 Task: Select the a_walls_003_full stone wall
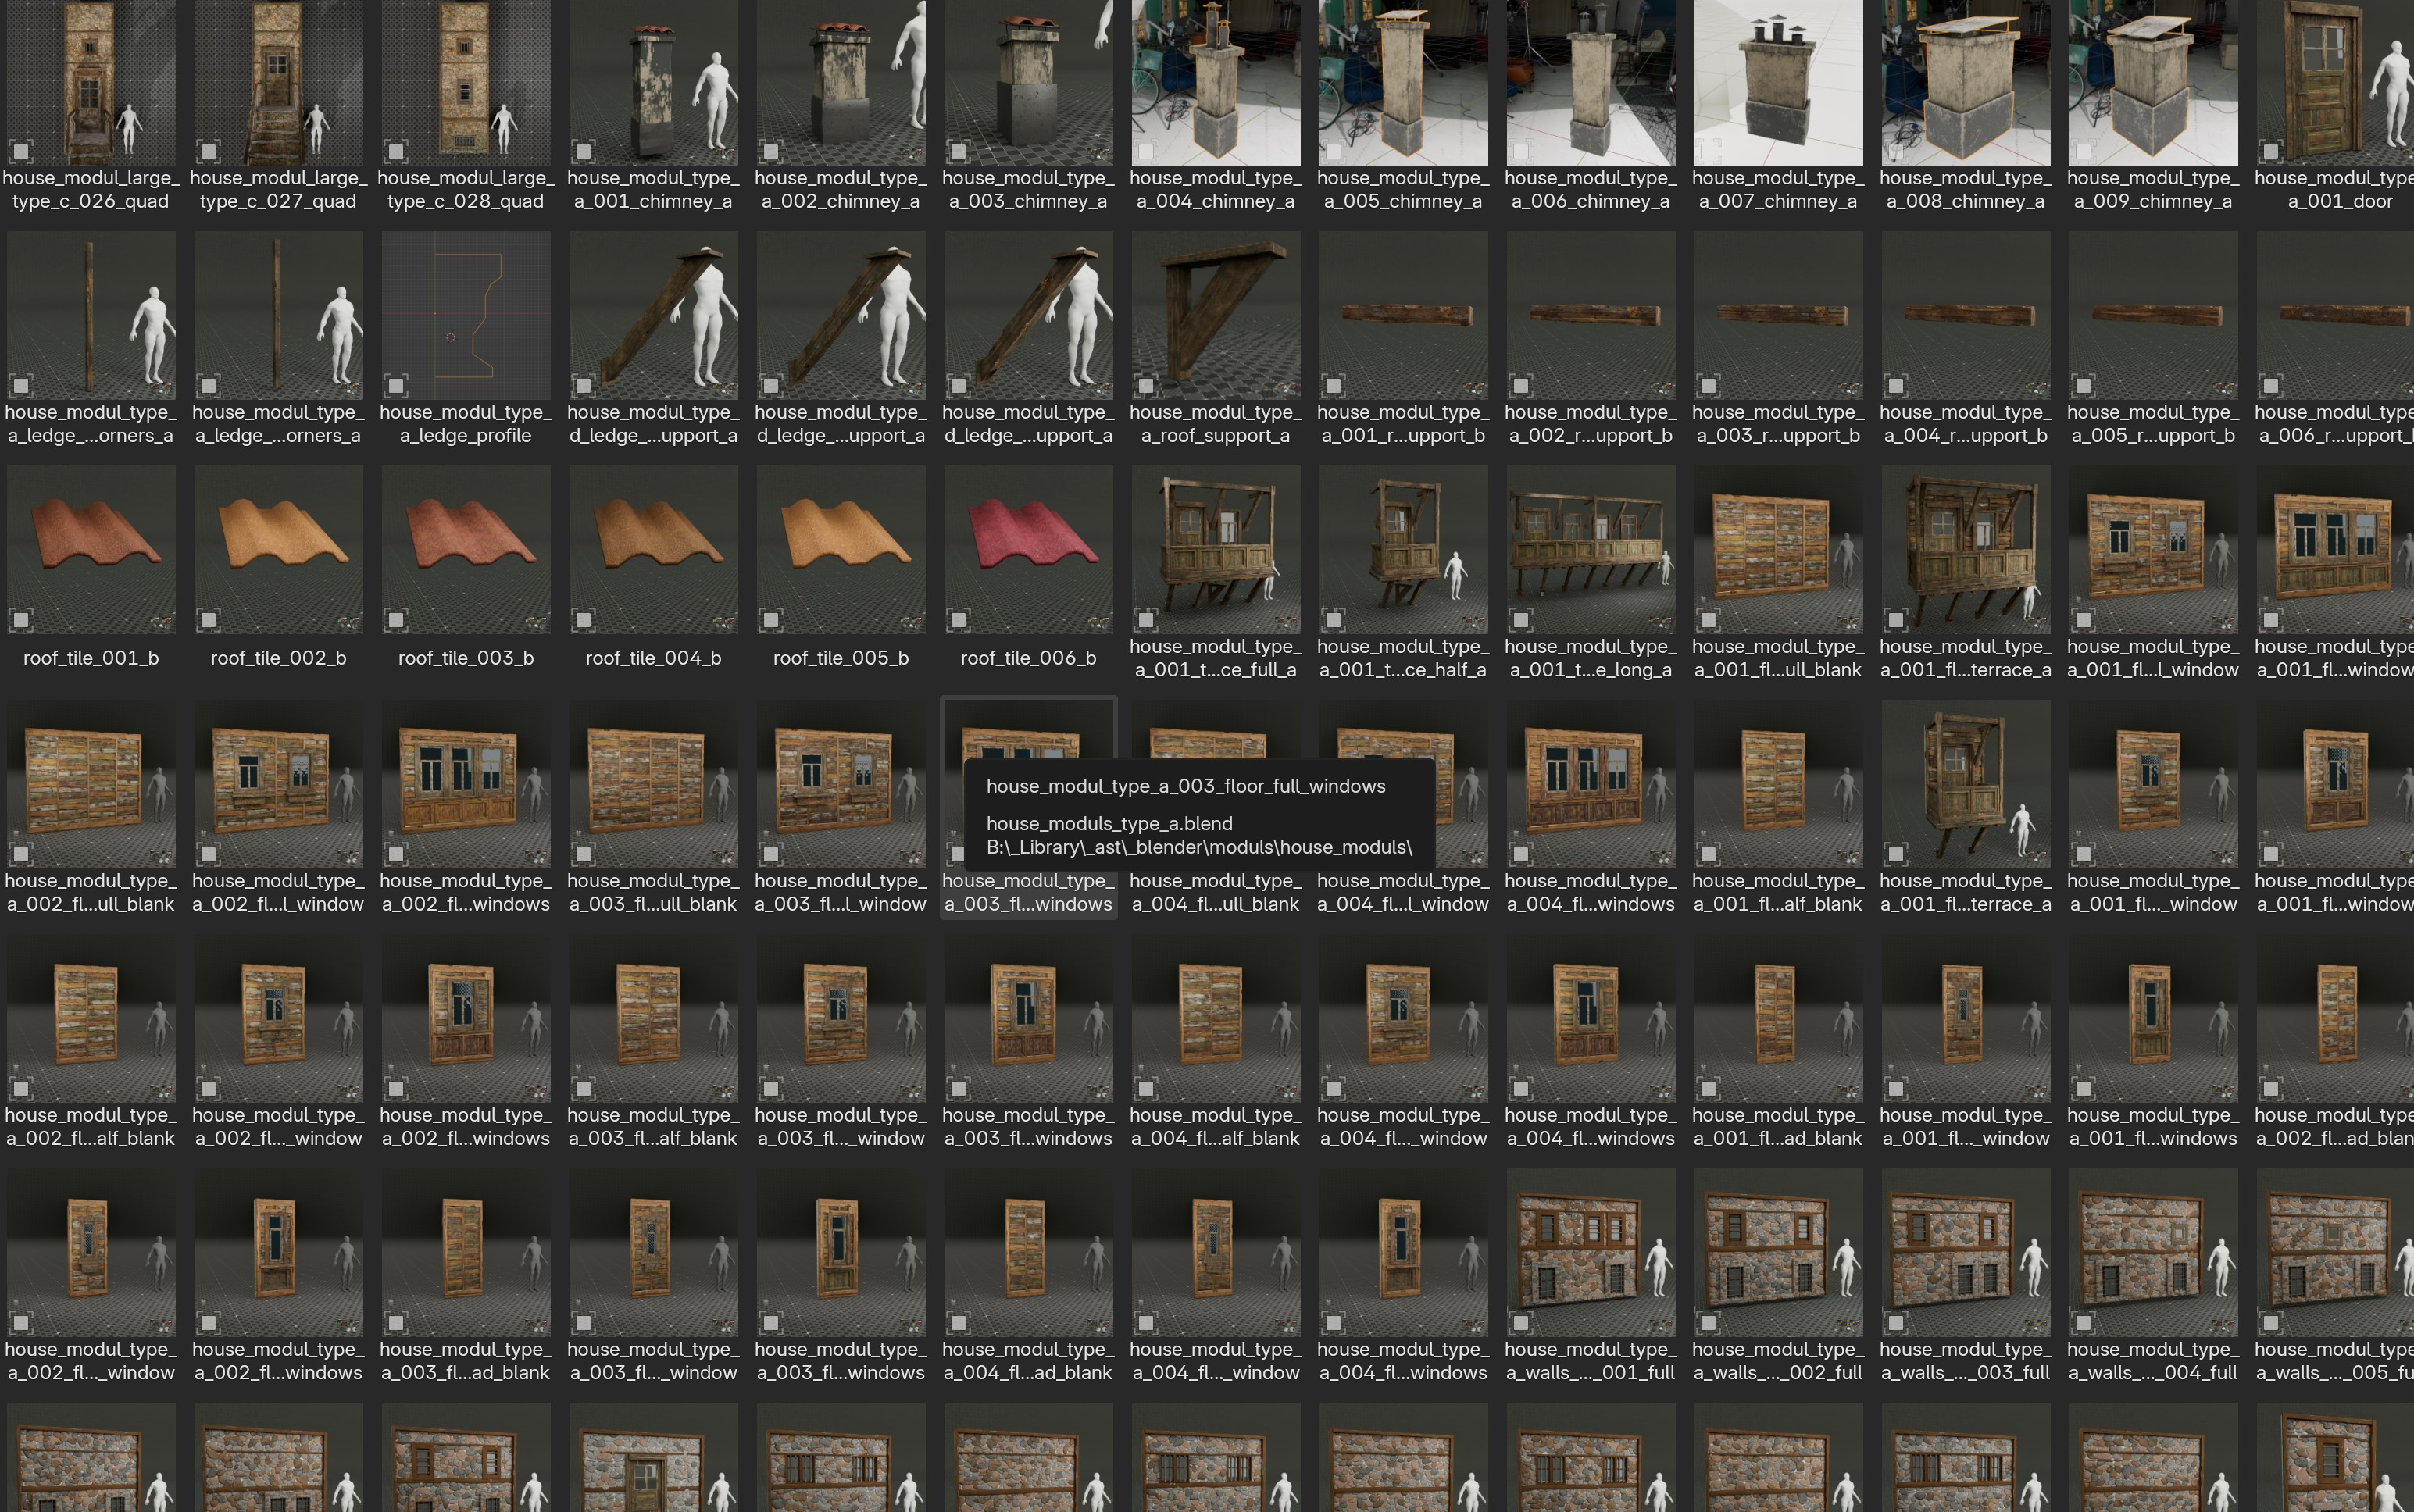click(1965, 1252)
